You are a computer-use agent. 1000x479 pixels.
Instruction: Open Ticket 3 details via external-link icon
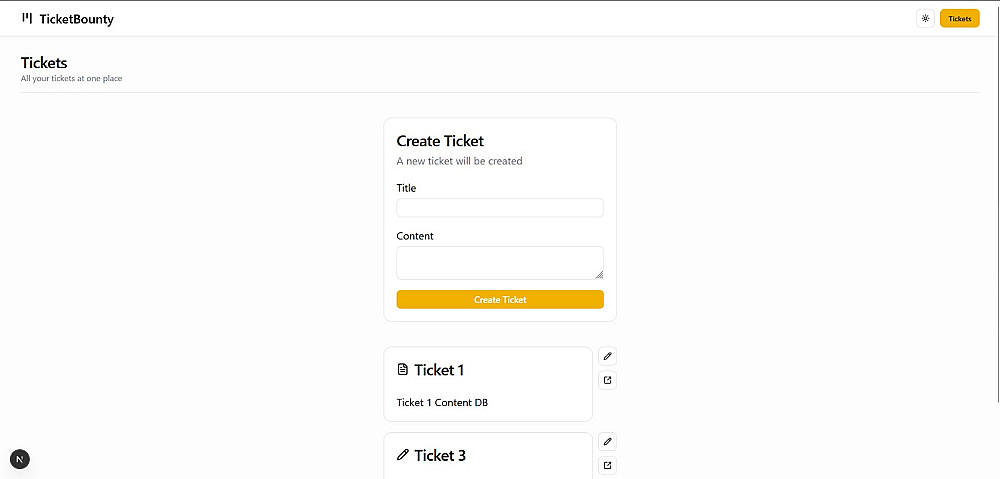pyautogui.click(x=607, y=465)
